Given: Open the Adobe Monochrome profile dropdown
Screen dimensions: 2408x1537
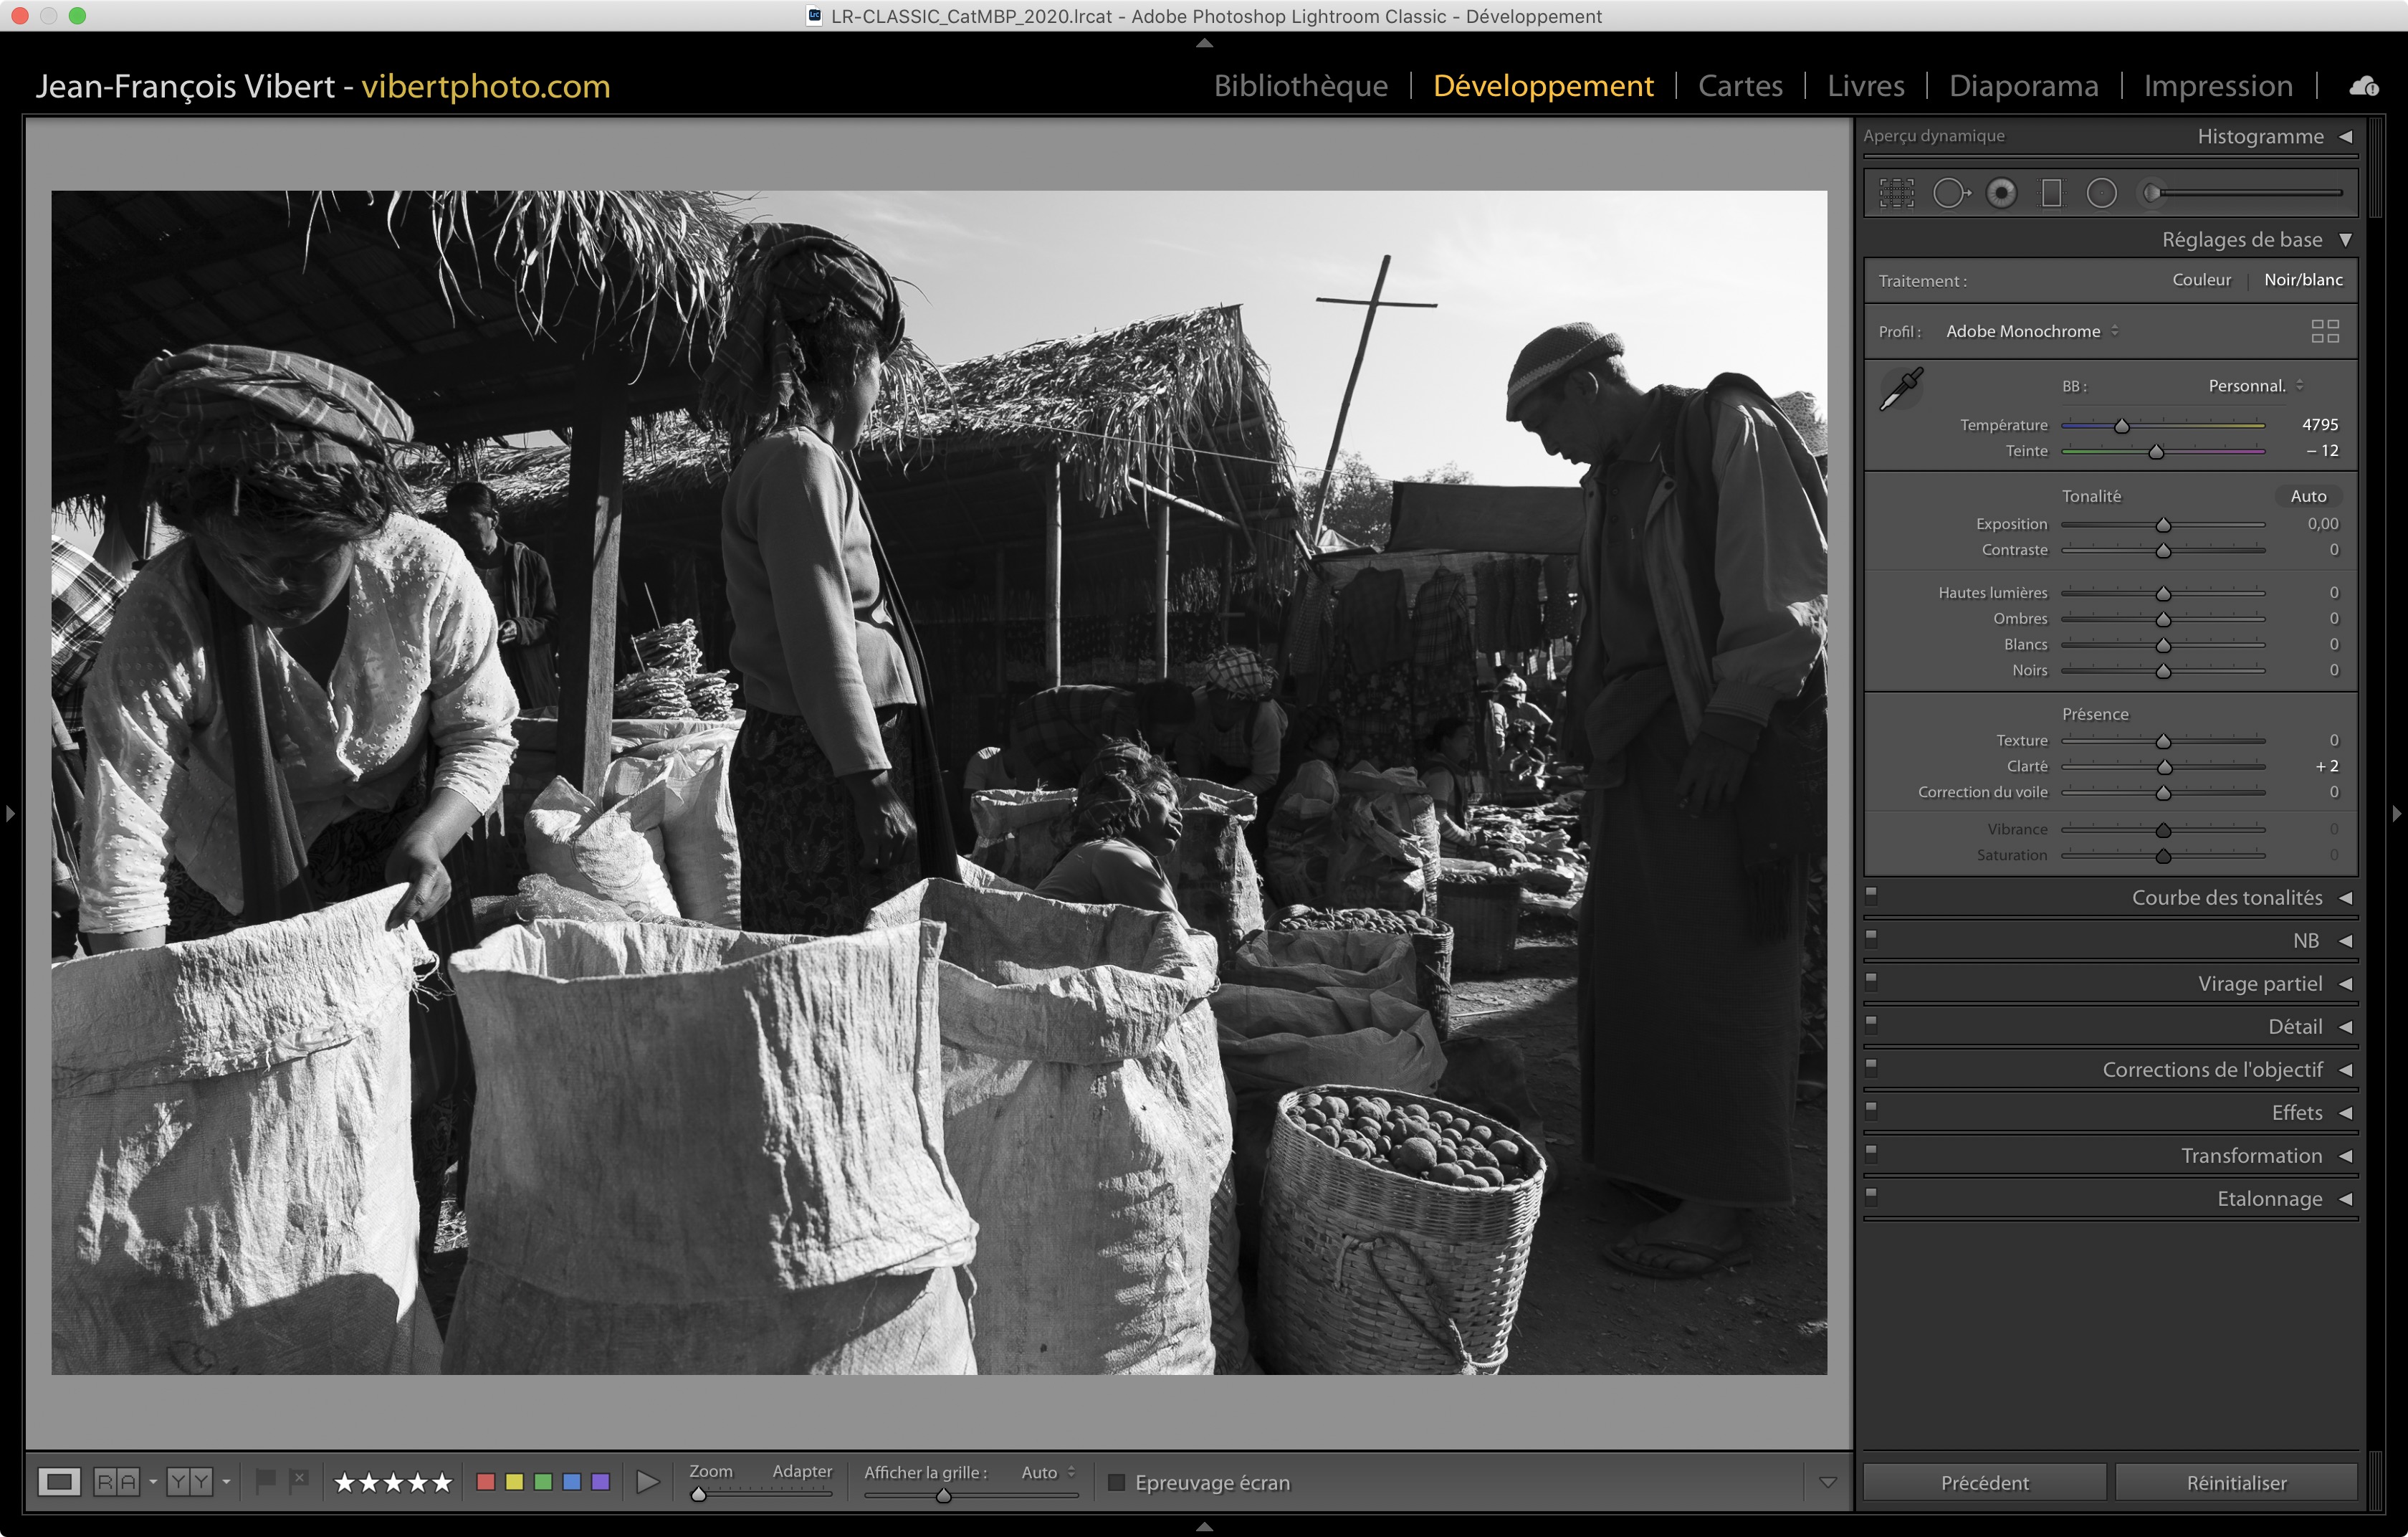Looking at the screenshot, I should pos(2032,331).
